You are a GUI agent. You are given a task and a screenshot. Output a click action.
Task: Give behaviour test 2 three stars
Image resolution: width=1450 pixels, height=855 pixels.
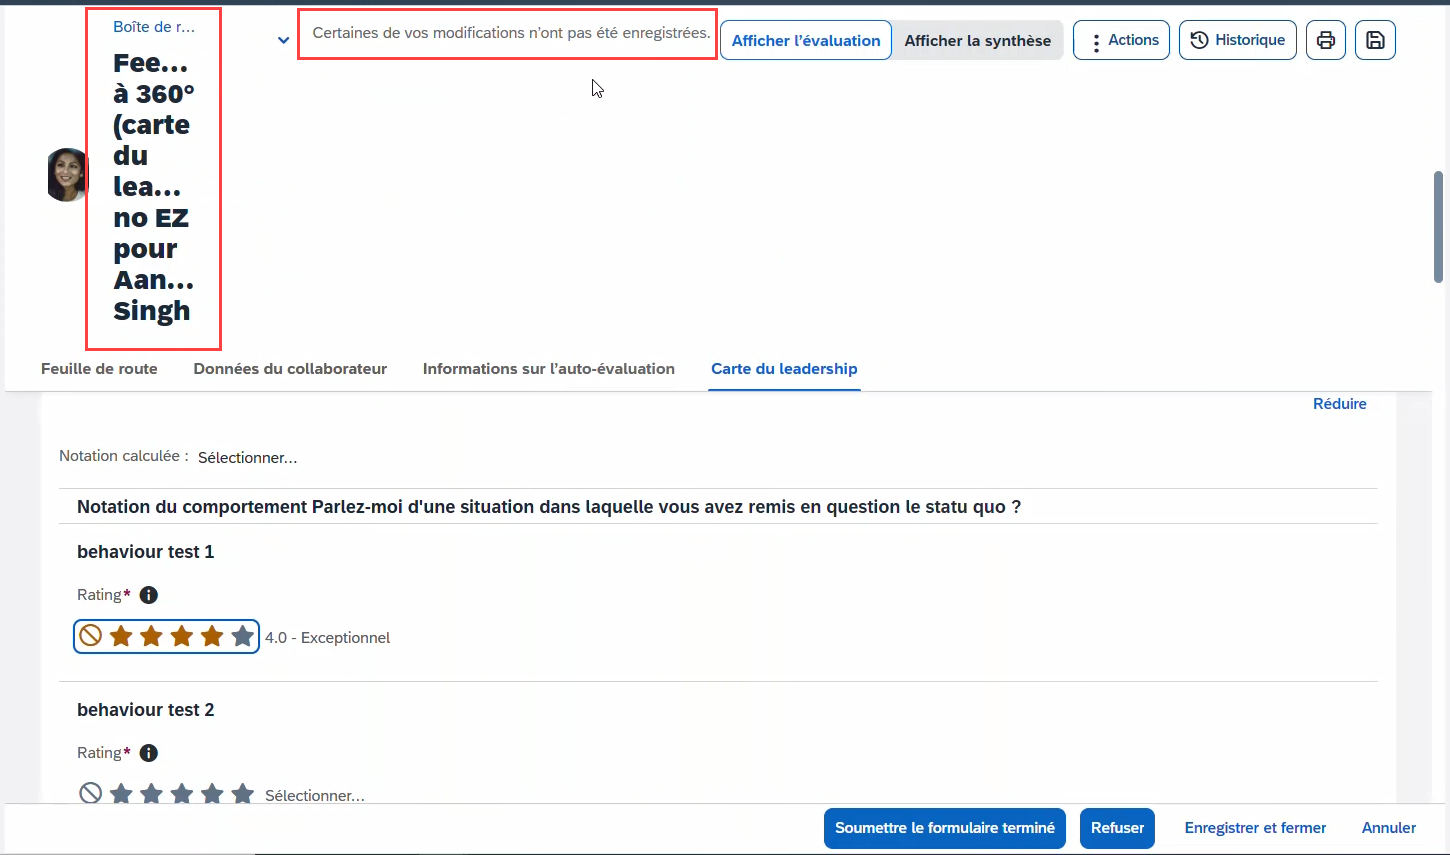tap(182, 794)
